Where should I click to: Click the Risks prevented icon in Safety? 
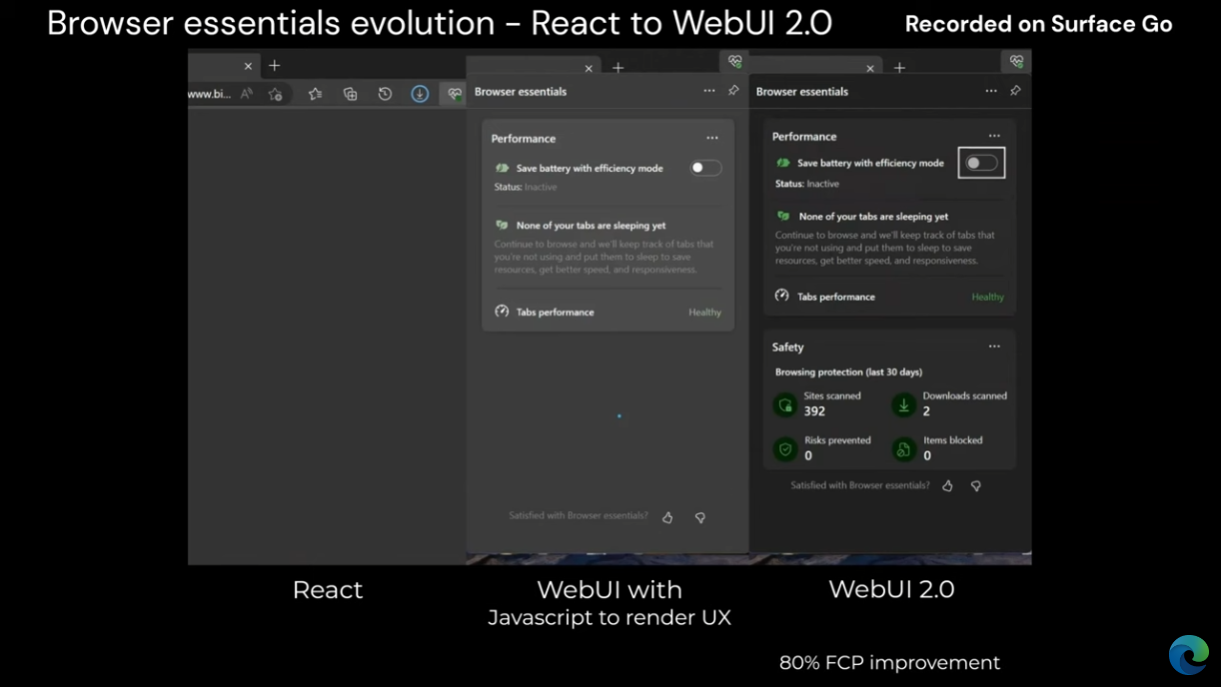coord(786,449)
